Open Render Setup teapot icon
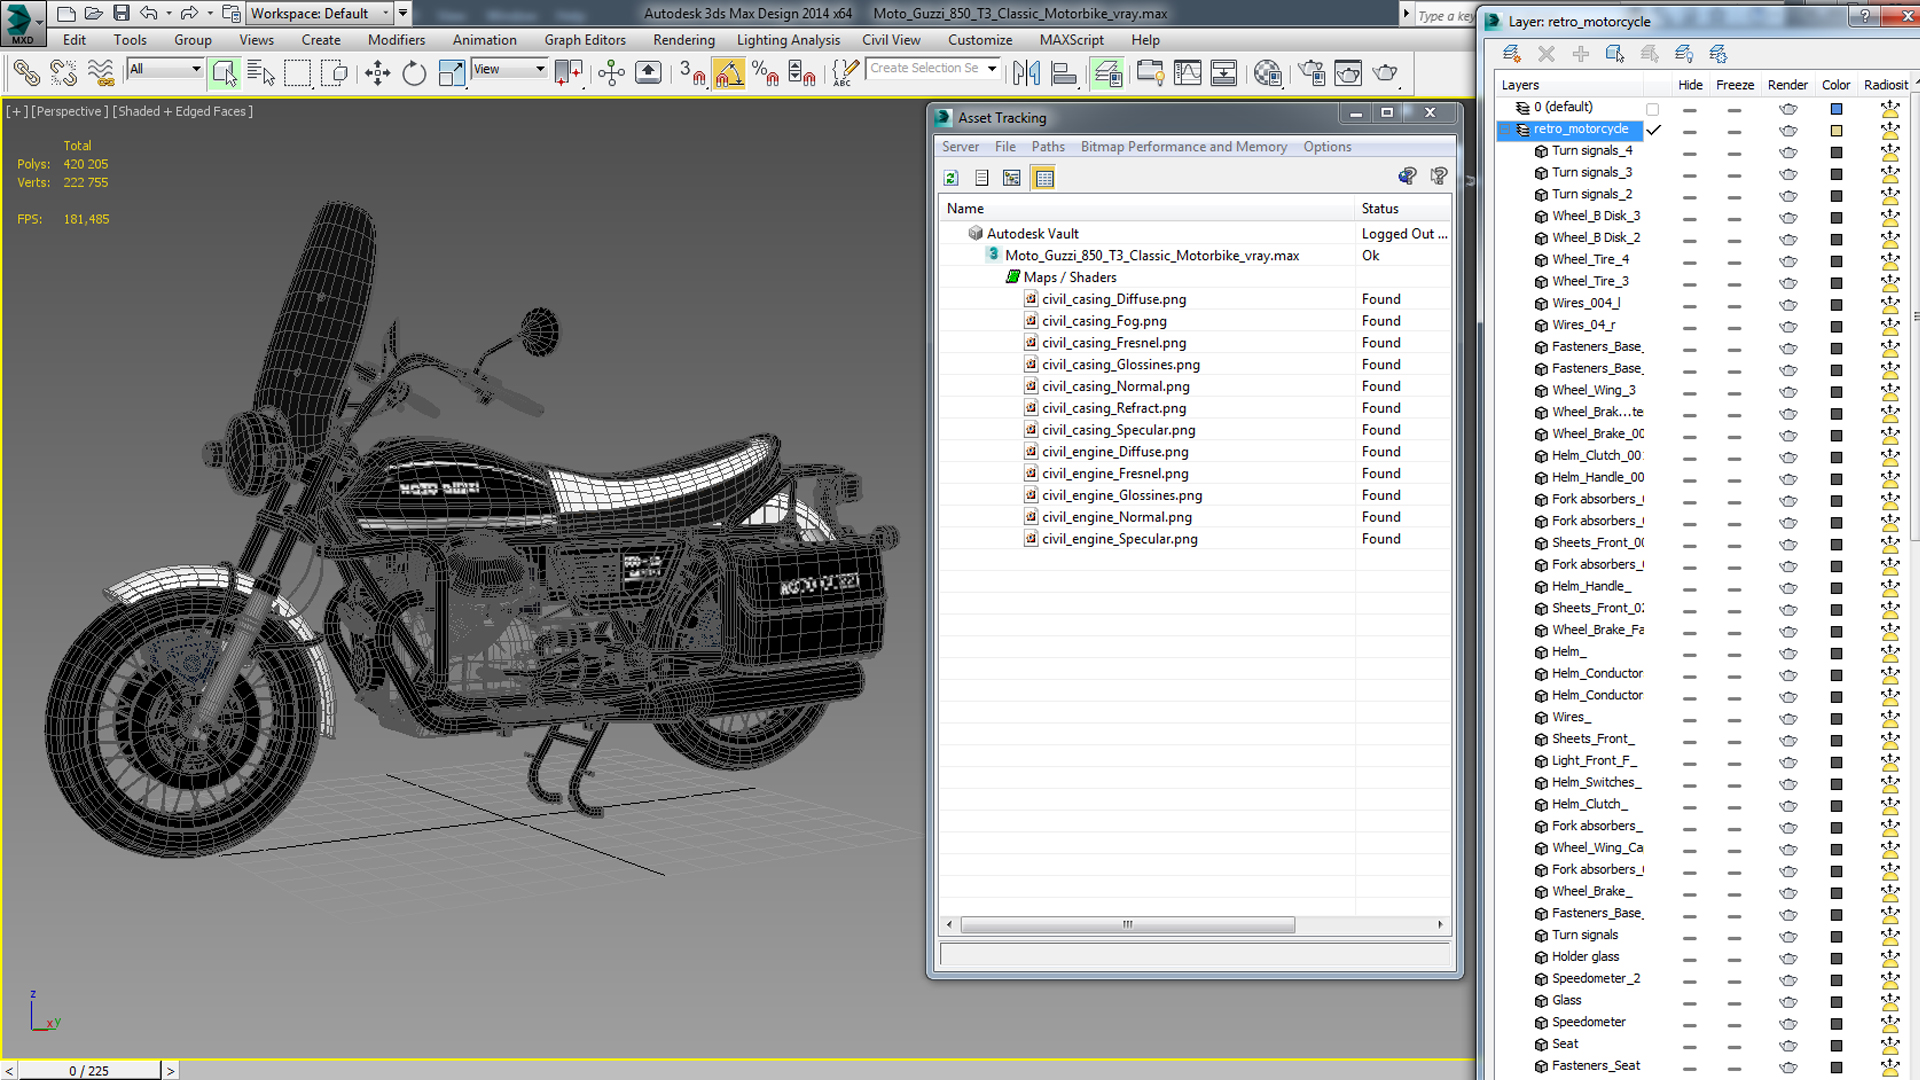The height and width of the screenshot is (1080, 1920). 1311,73
